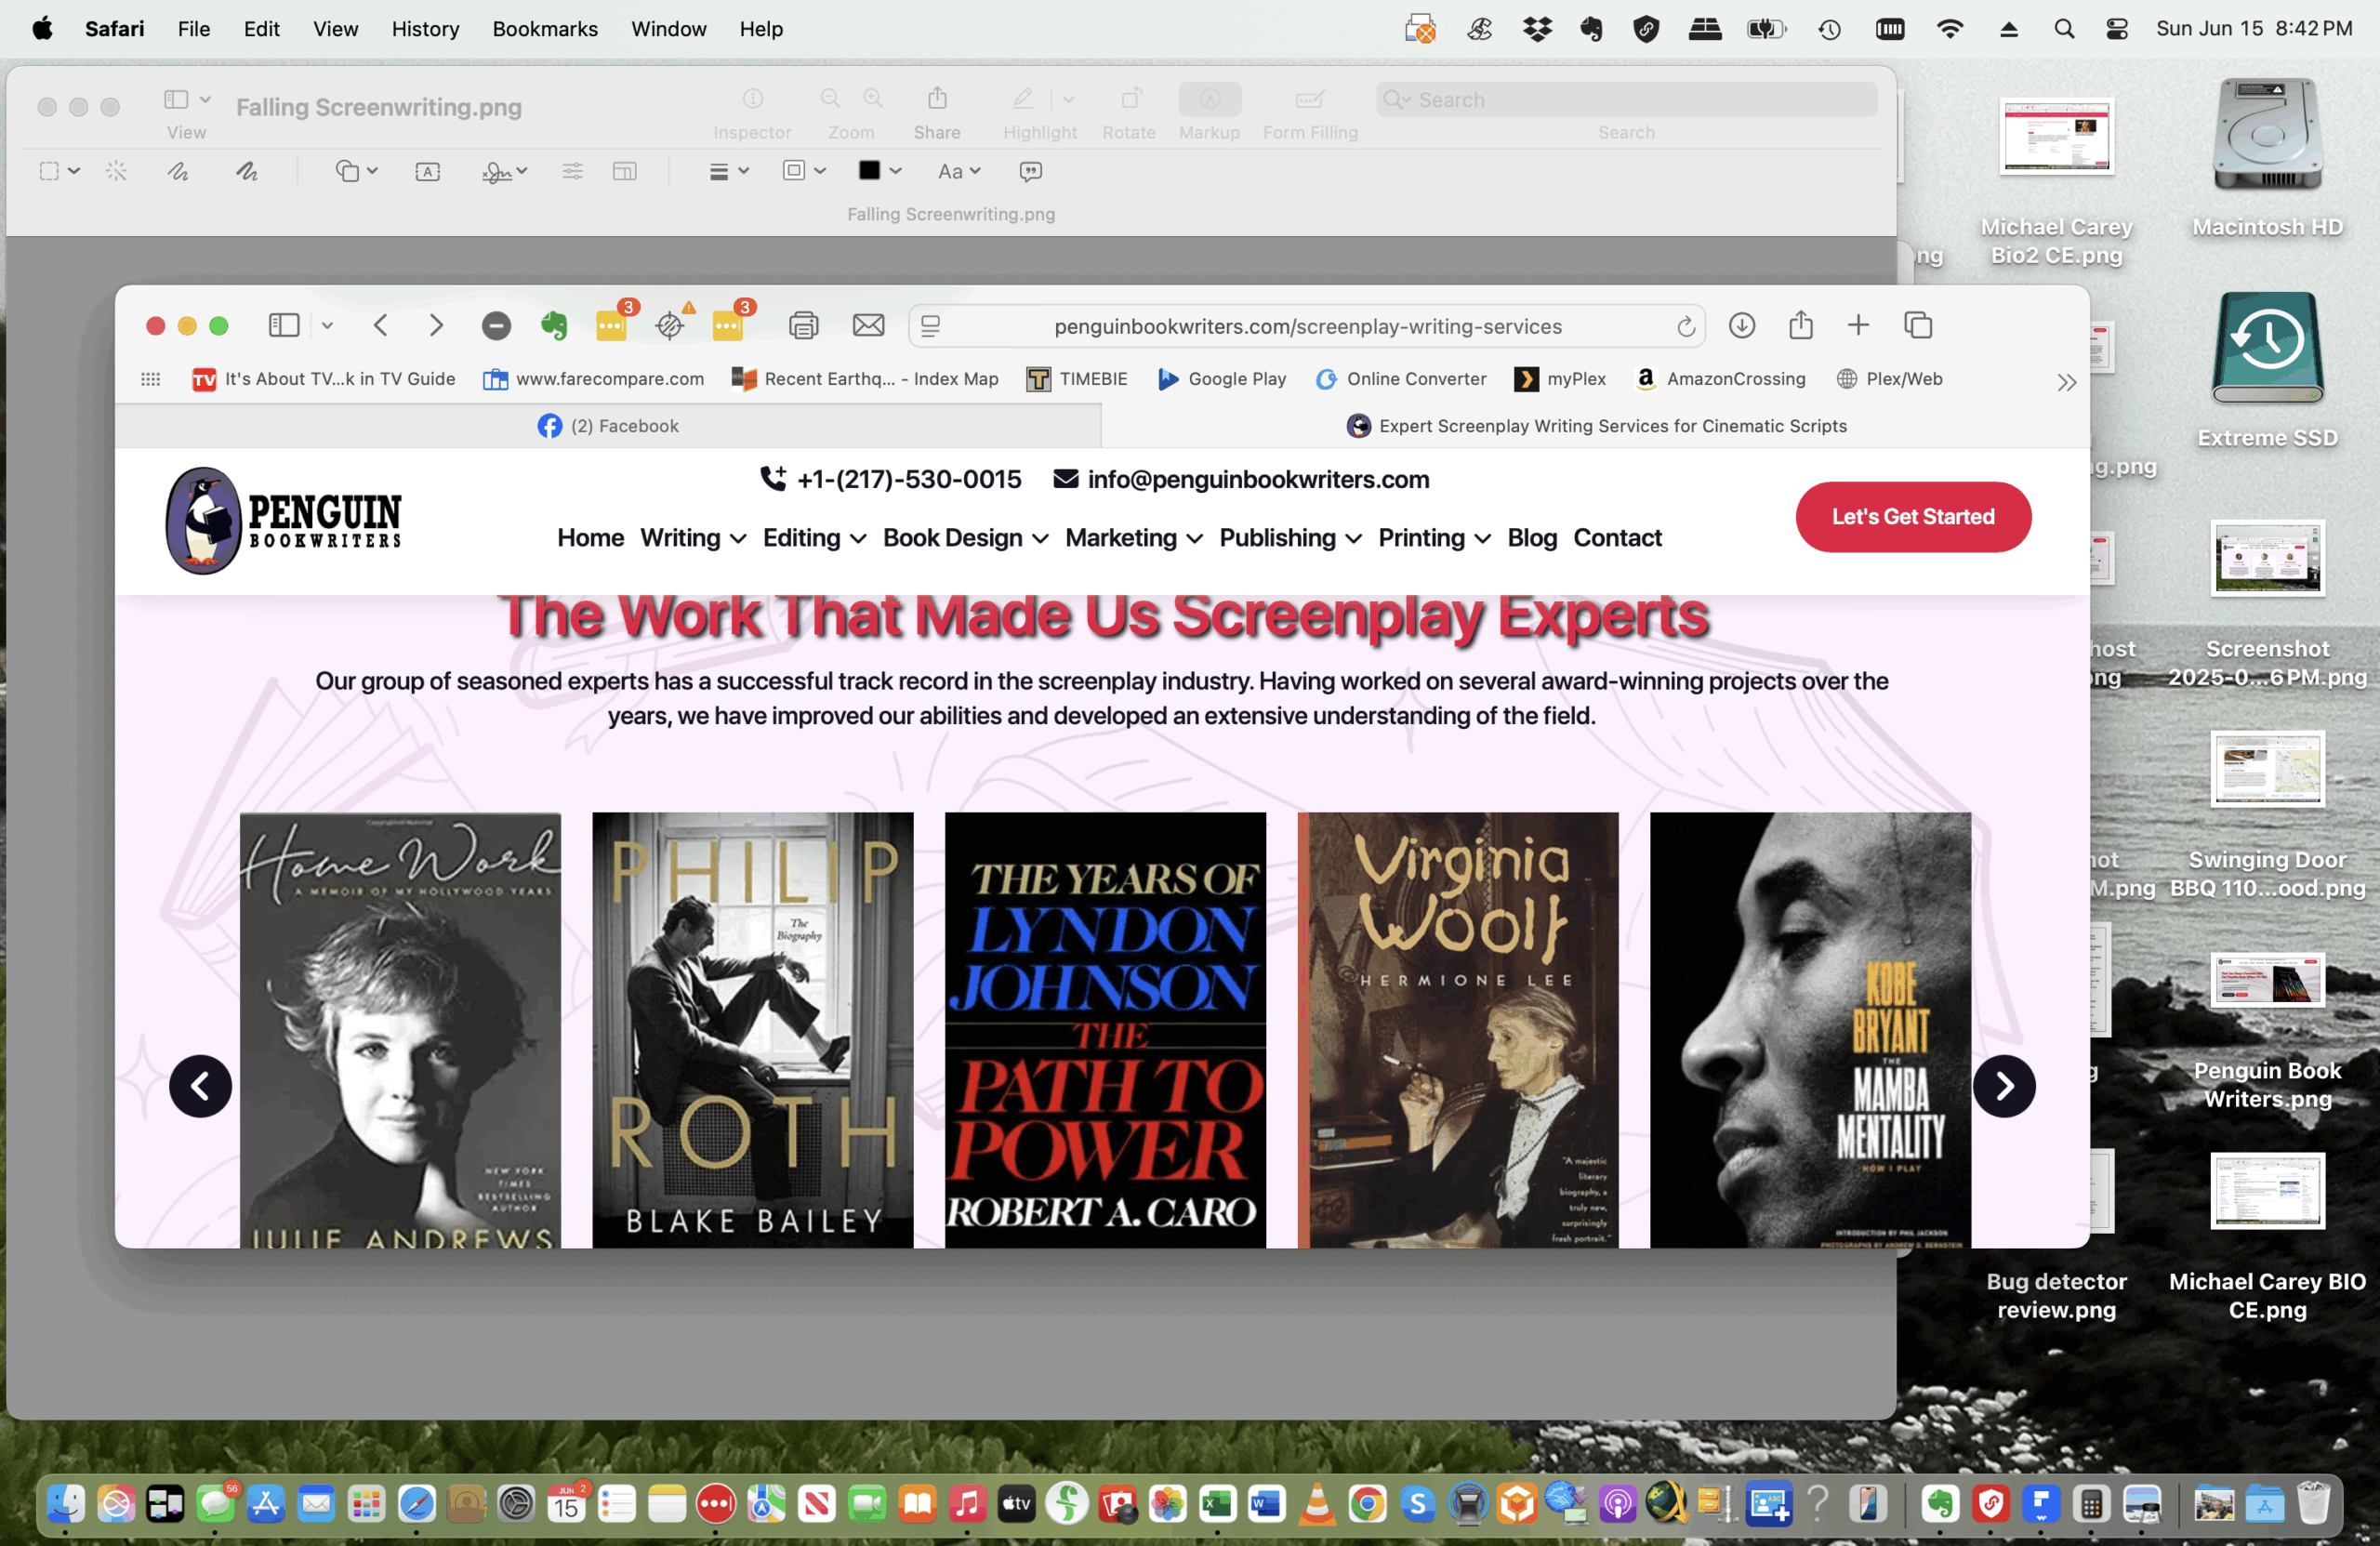Click the mail envelope icon in Safari toolbar
2380x1546 pixels.
click(x=868, y=325)
